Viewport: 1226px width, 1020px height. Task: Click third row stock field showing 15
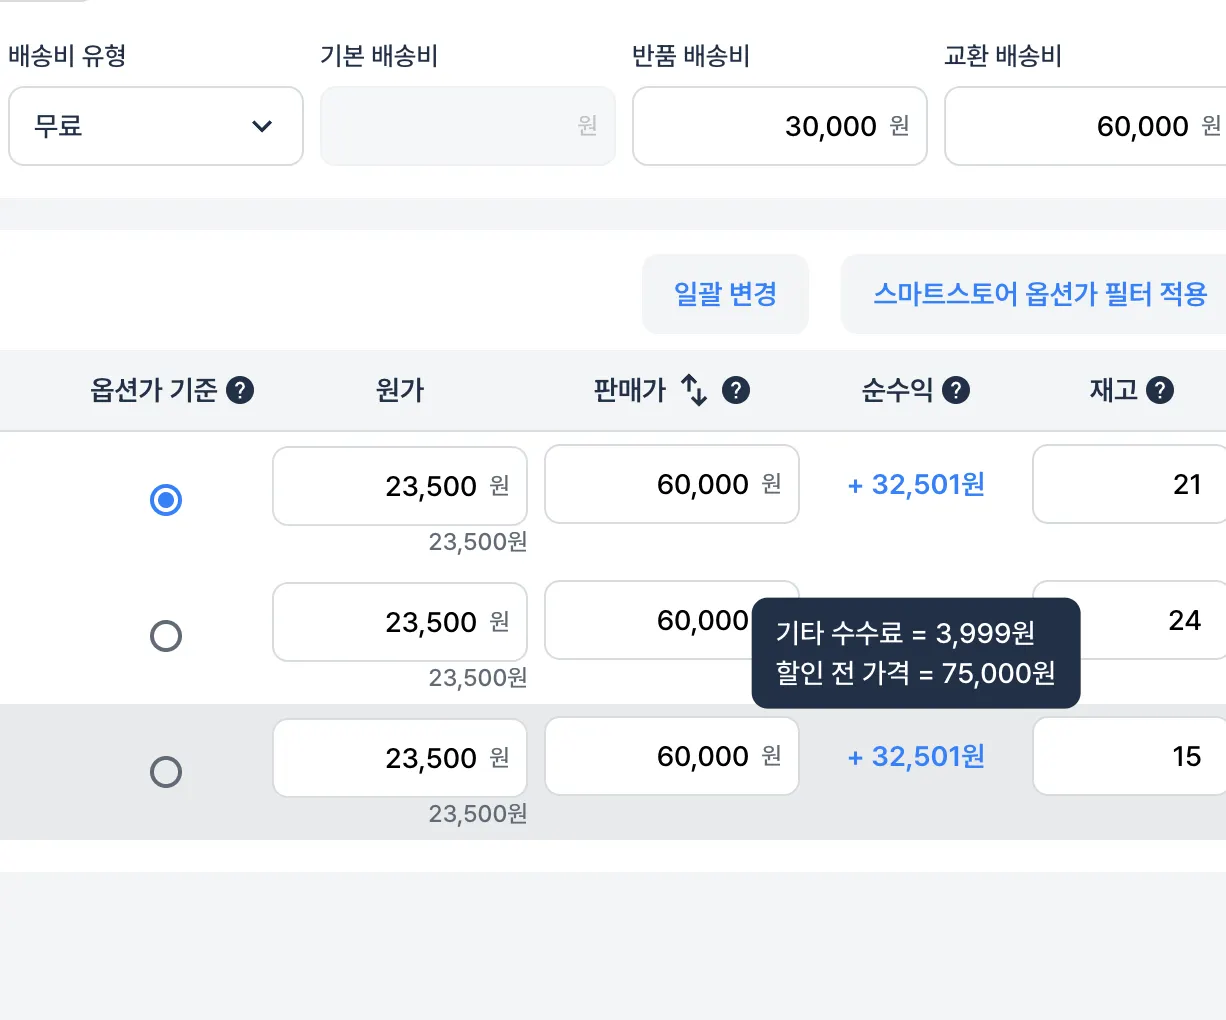coord(1130,756)
